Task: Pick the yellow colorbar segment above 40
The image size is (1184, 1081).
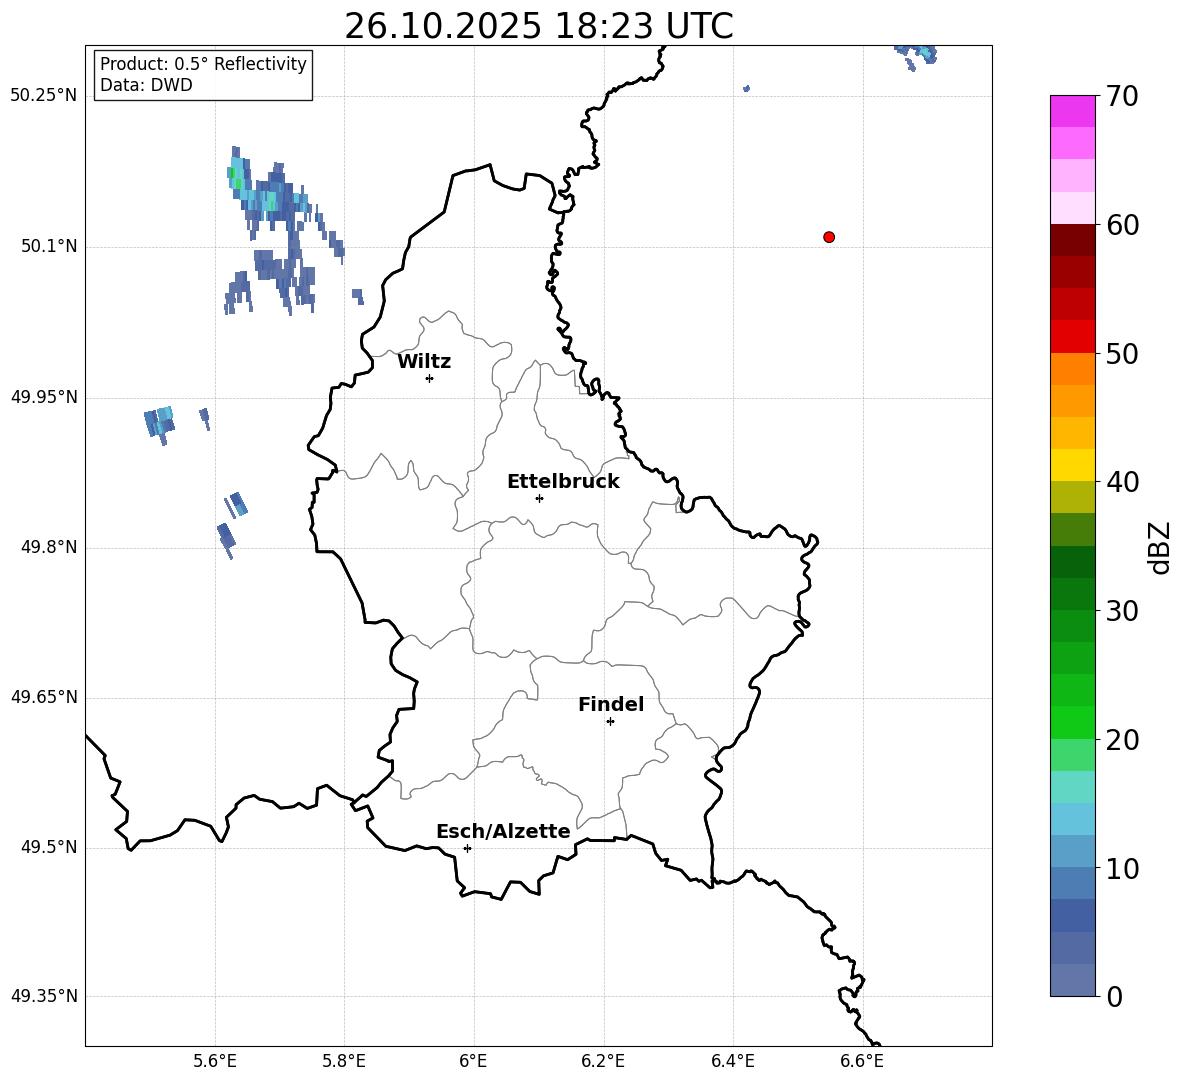Action: tap(1072, 465)
